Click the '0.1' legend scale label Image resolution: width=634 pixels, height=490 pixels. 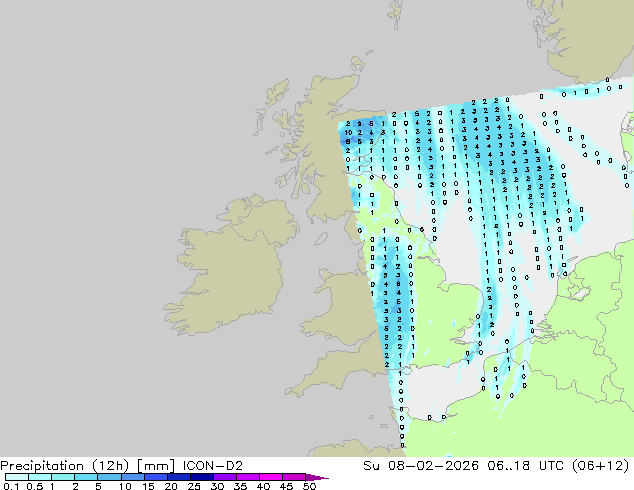[11, 486]
